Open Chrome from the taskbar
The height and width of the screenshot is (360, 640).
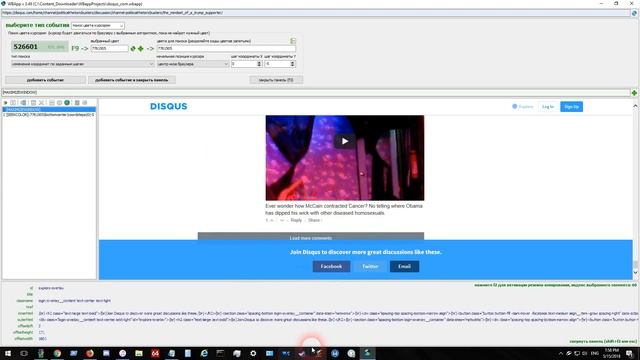click(57, 353)
